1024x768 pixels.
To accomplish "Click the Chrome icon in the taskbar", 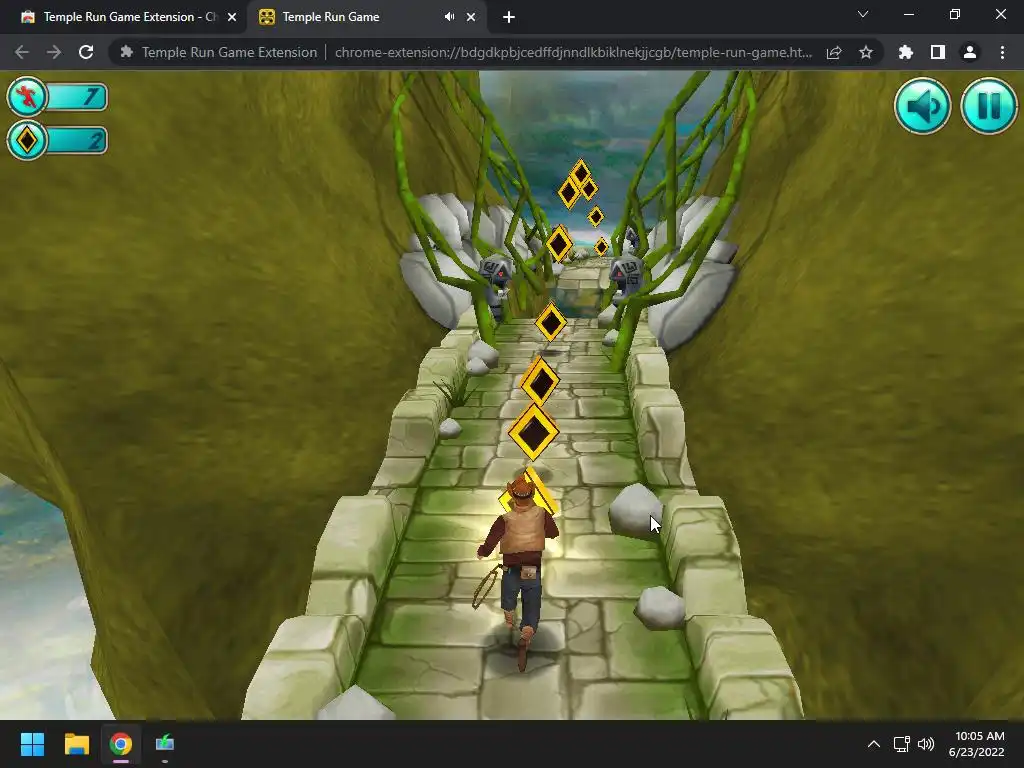I will [x=121, y=744].
